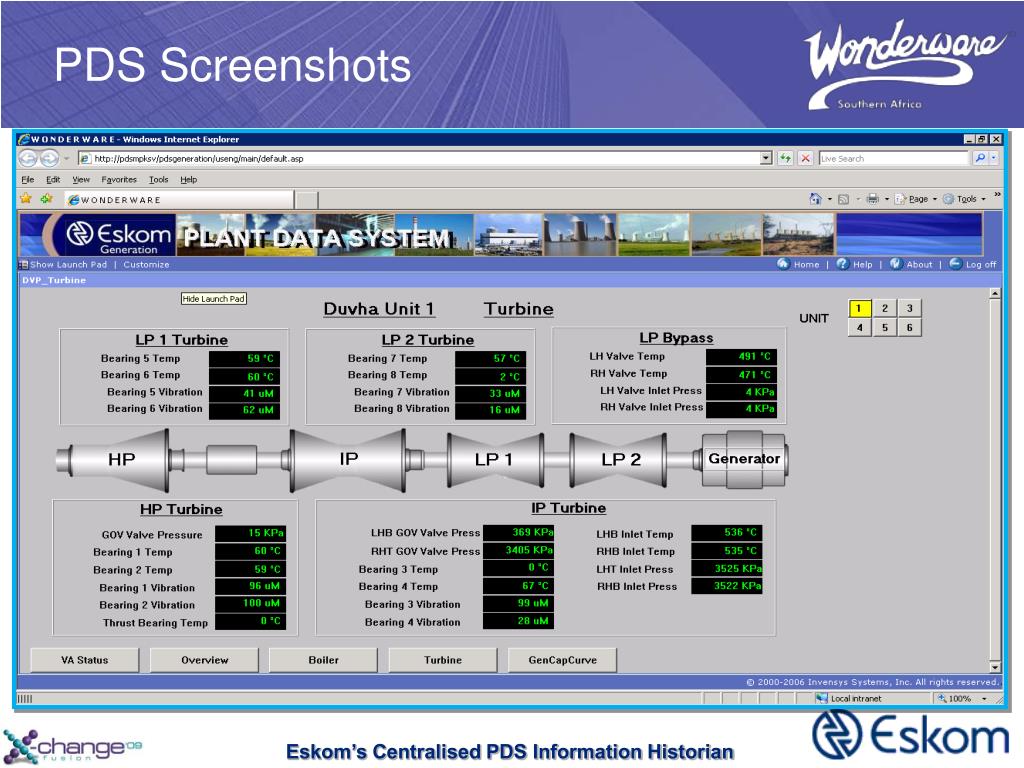
Task: Click the LH Valve Temp value 491 °C
Action: coord(742,357)
